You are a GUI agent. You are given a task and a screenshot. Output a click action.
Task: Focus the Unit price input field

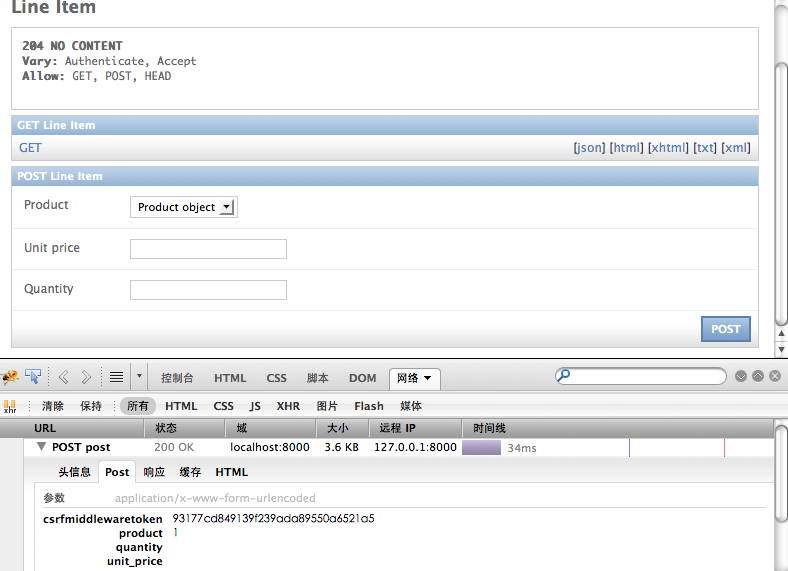click(209, 249)
